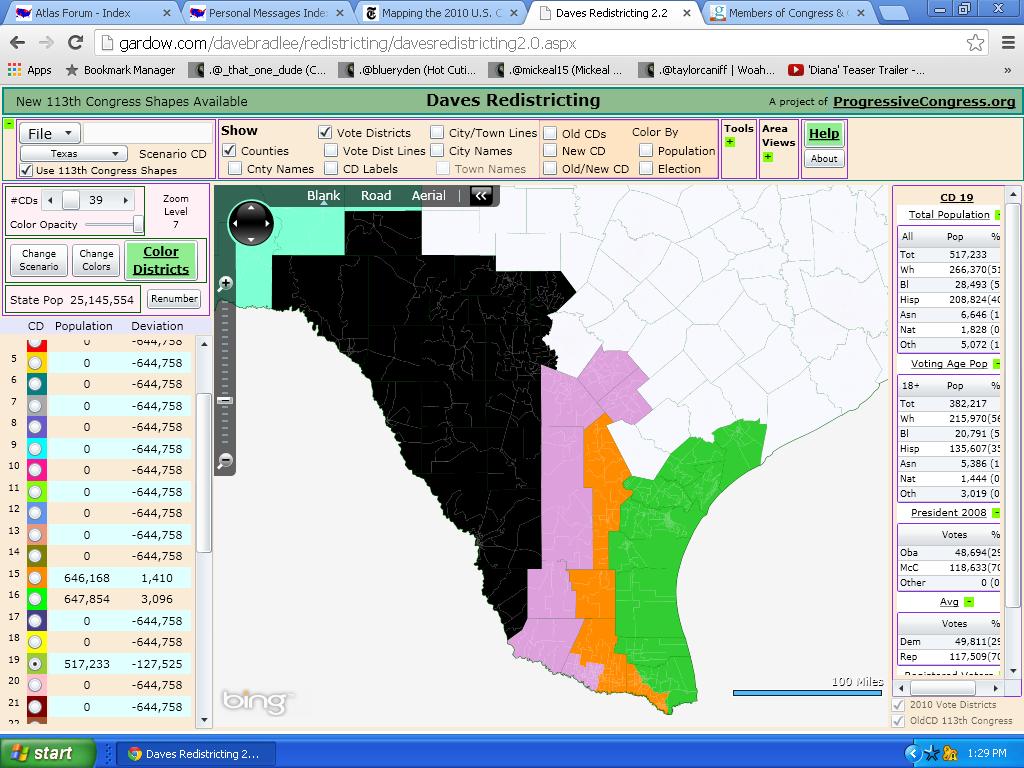The width and height of the screenshot is (1024, 768).
Task: Open the Windows Start button
Action: pyautogui.click(x=47, y=754)
